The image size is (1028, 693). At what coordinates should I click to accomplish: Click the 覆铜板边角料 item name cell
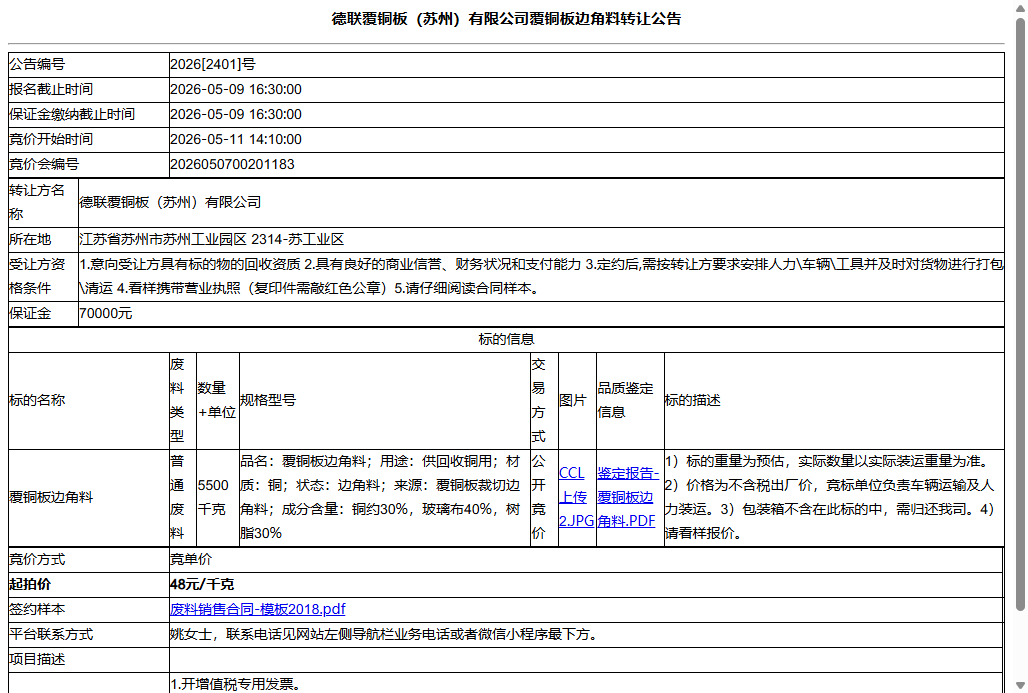click(x=89, y=498)
